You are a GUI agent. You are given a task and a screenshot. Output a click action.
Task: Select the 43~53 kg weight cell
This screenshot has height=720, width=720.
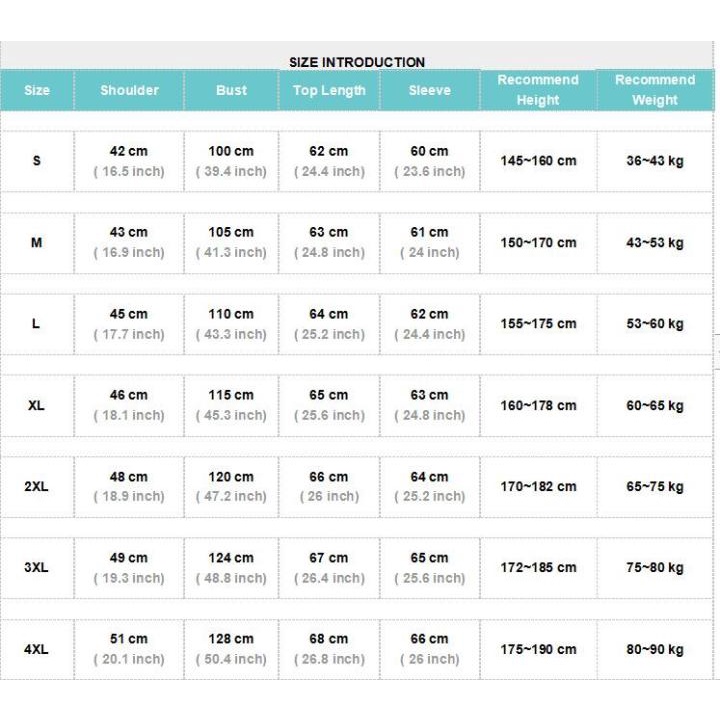pyautogui.click(x=655, y=242)
